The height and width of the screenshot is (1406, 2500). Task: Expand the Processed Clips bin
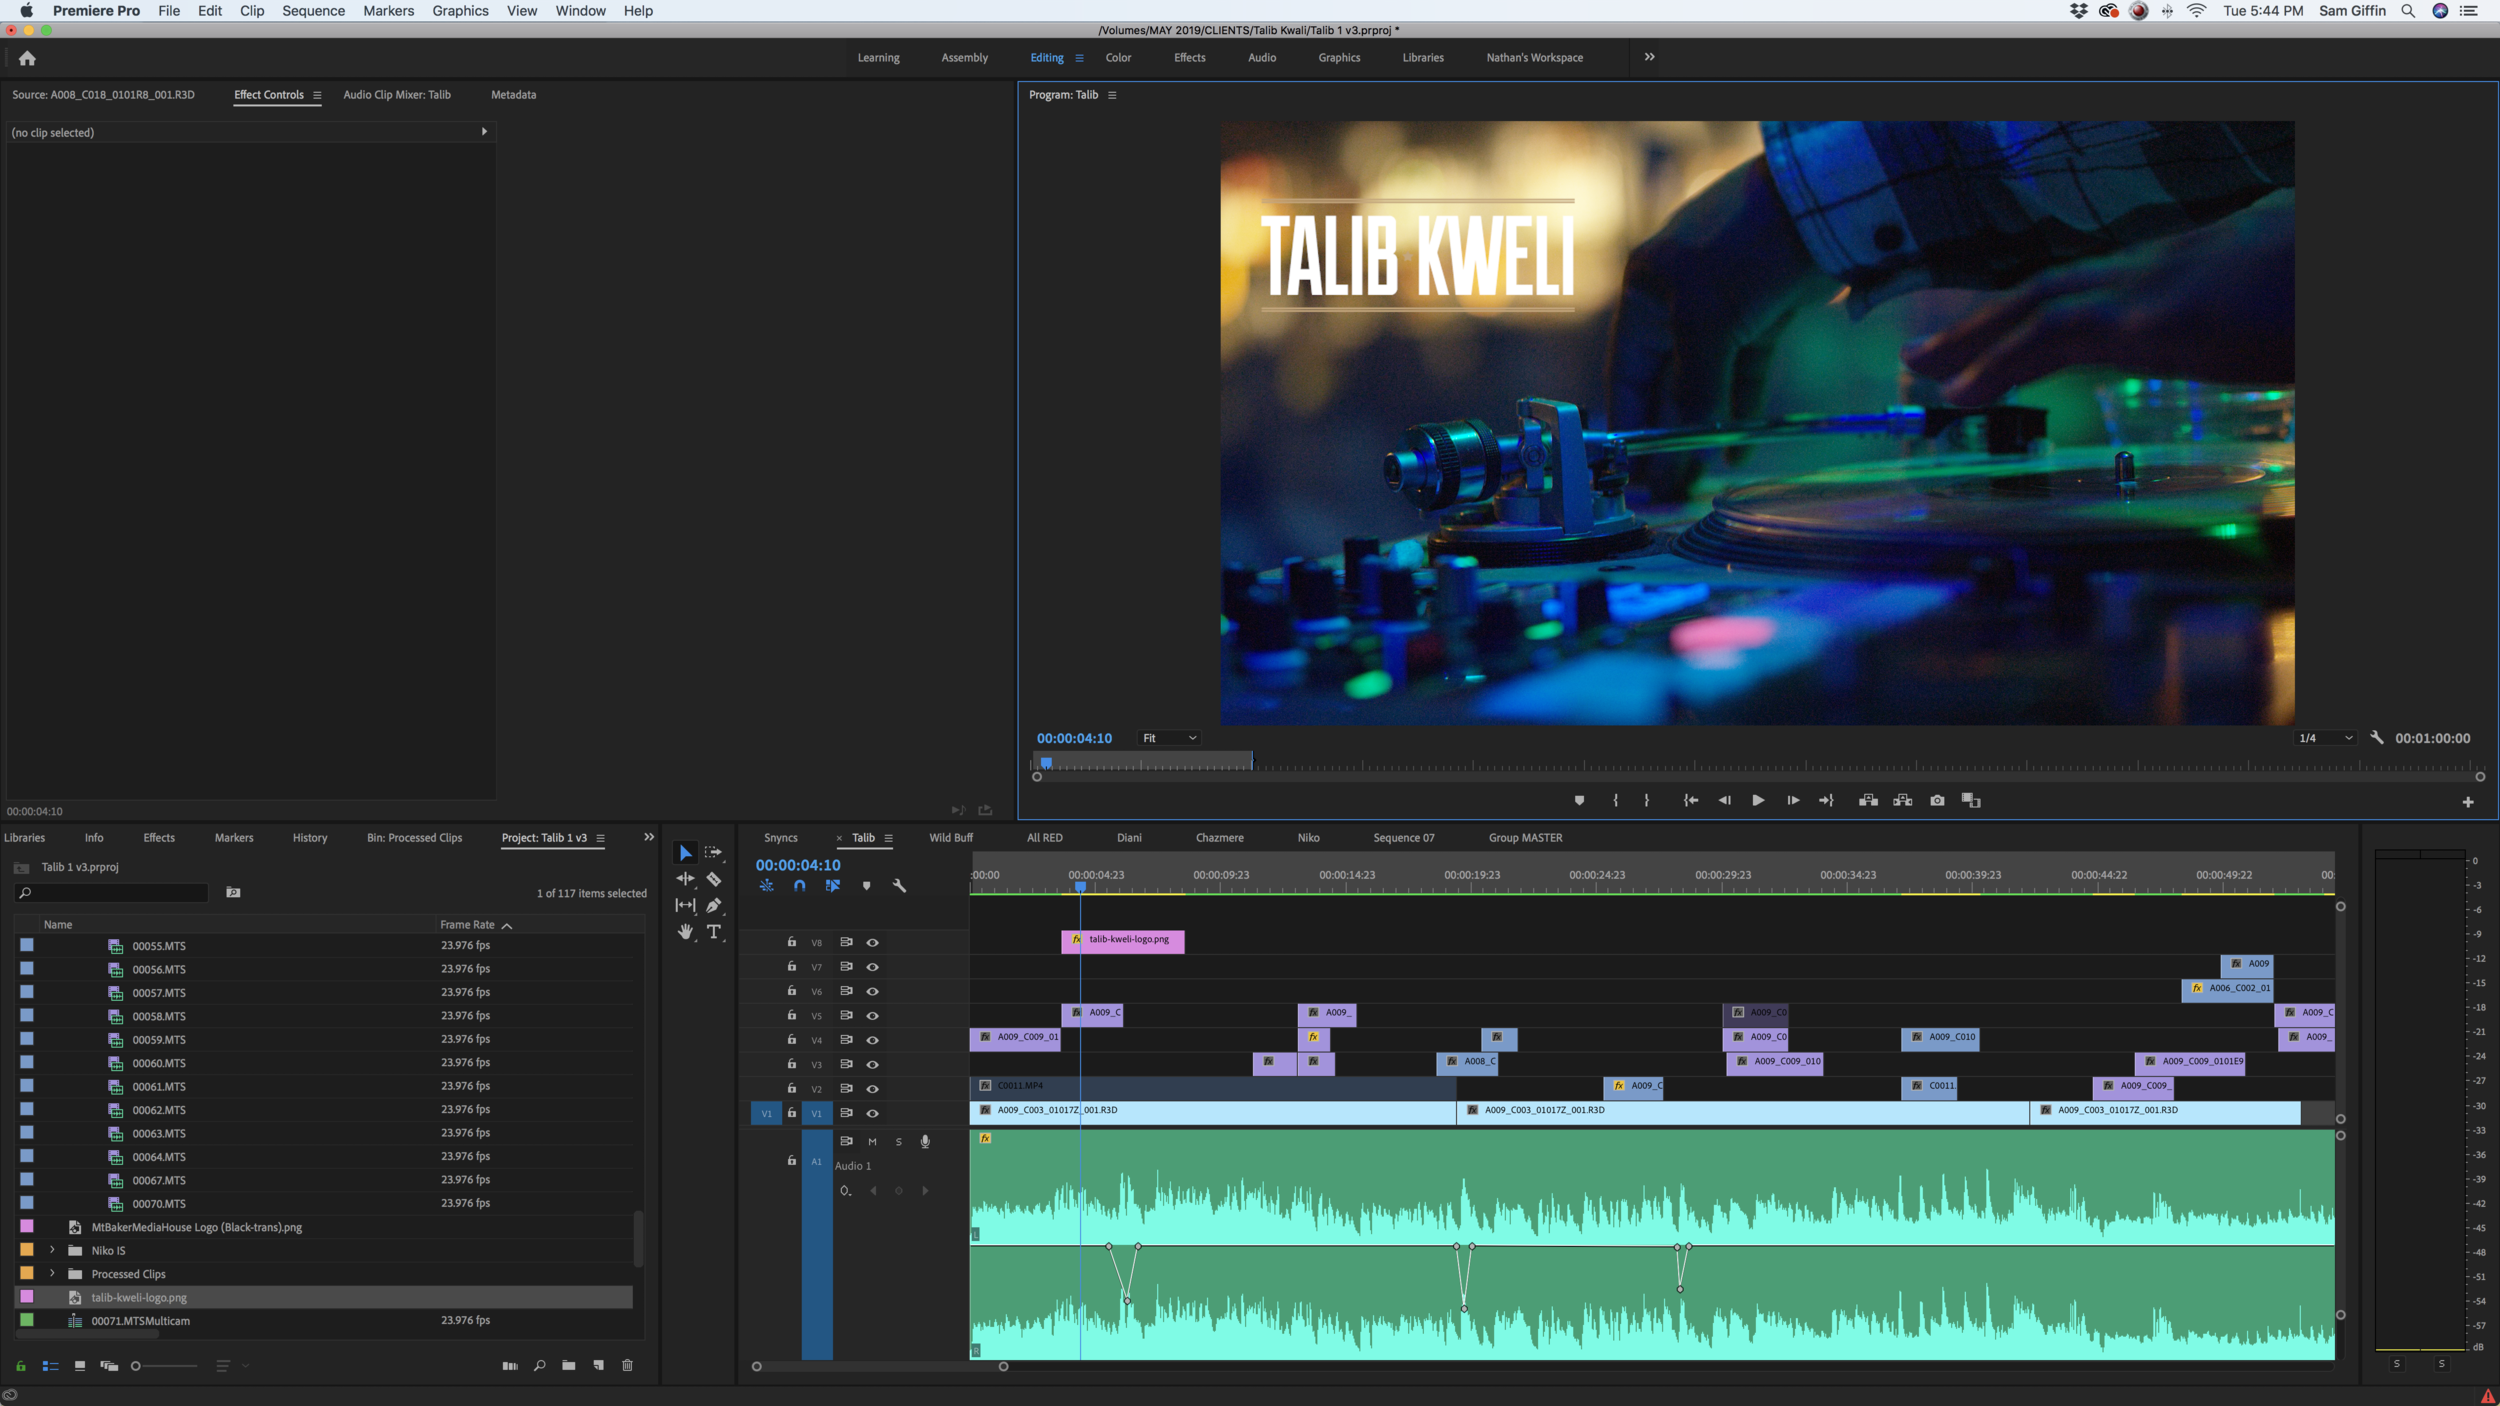tap(52, 1273)
